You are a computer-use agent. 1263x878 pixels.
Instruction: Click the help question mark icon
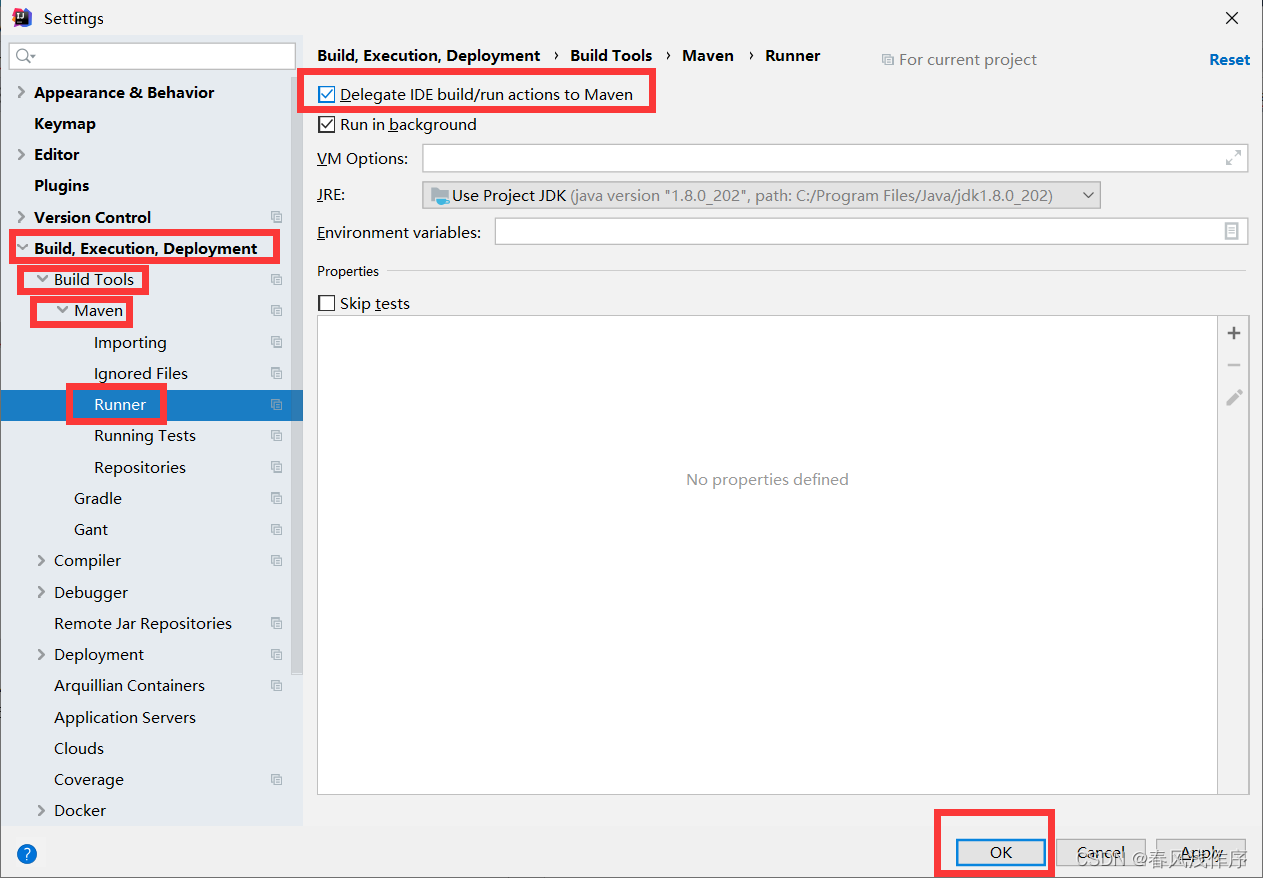pos(27,854)
